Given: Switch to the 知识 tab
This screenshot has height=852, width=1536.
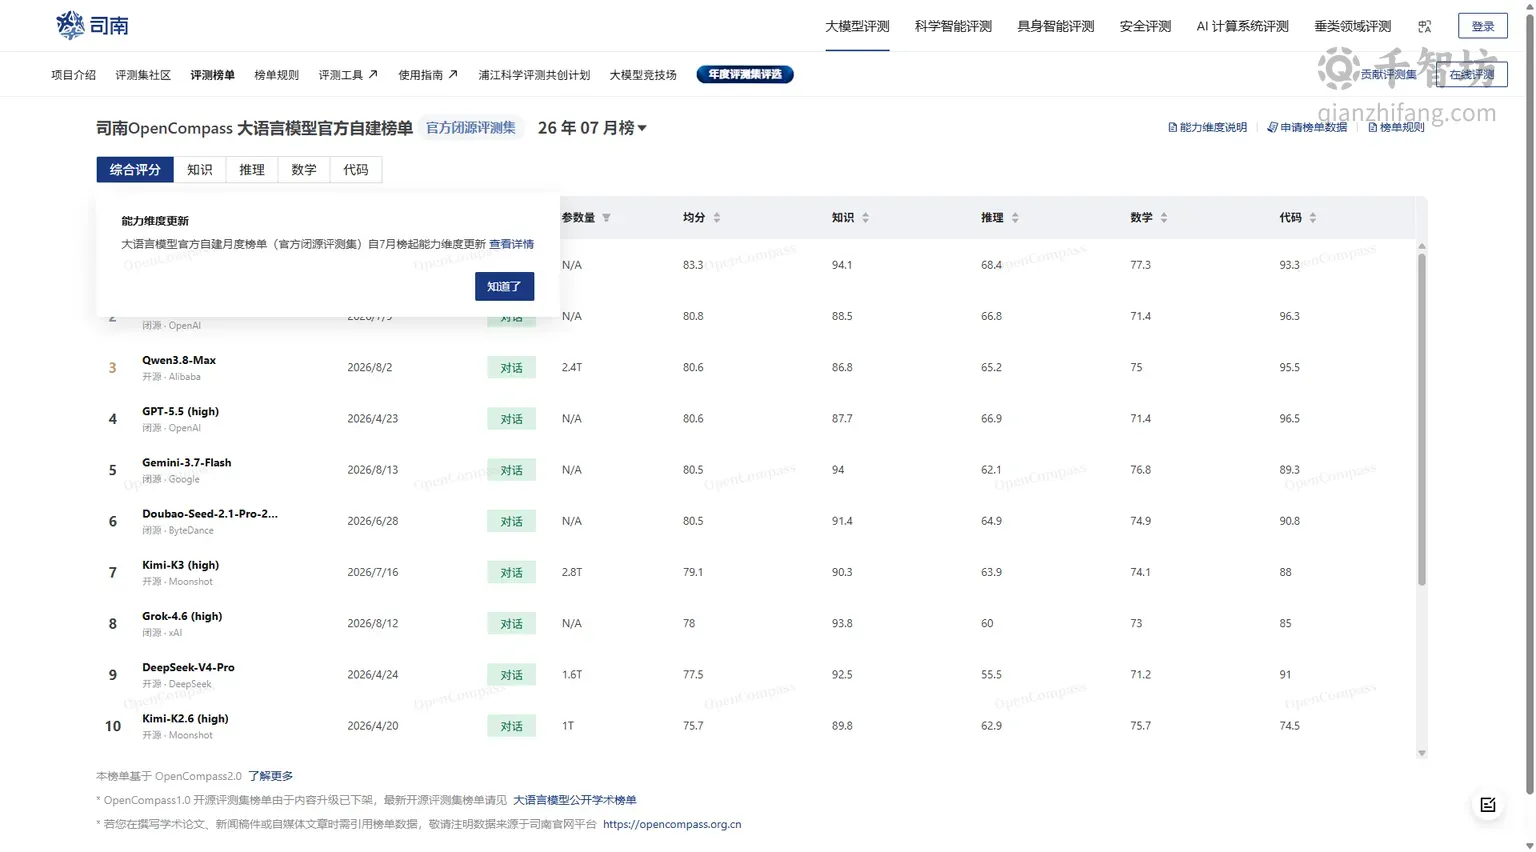Looking at the screenshot, I should (x=200, y=170).
